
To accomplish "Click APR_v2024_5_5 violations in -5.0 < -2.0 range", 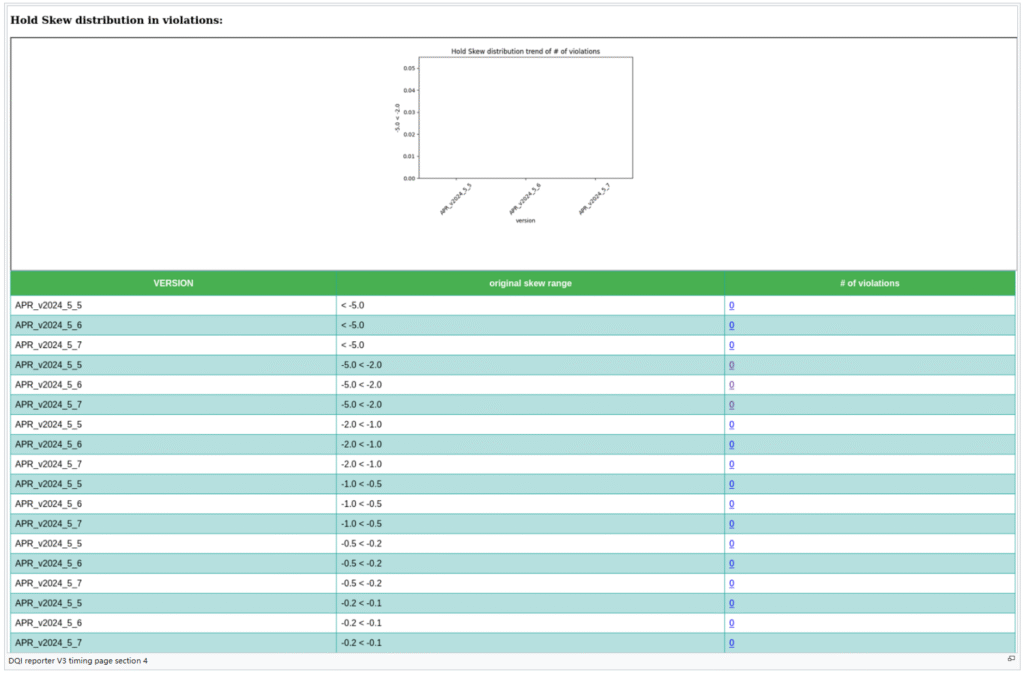I will pyautogui.click(x=731, y=365).
